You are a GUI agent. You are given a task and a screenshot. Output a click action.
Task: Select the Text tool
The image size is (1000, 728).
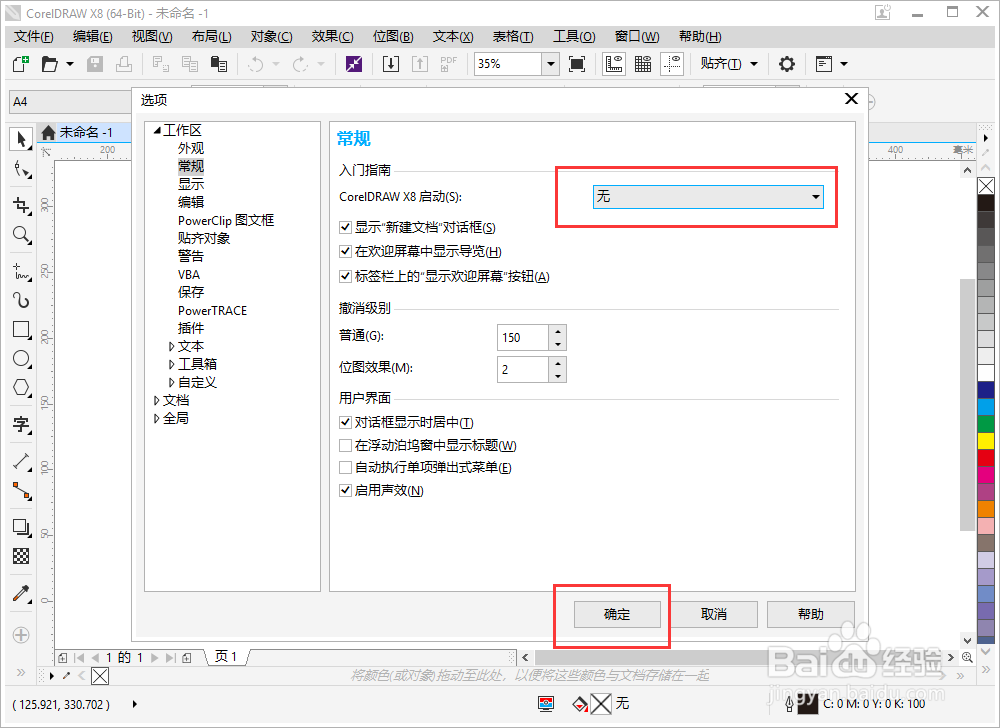[x=22, y=425]
